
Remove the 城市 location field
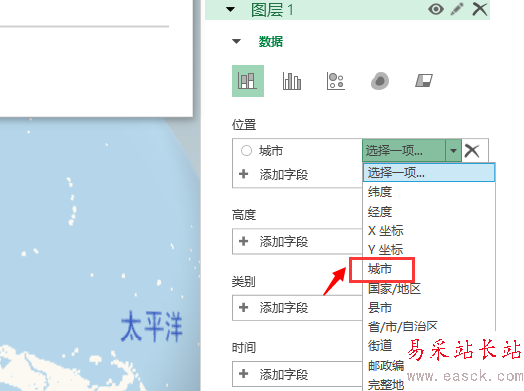(472, 151)
